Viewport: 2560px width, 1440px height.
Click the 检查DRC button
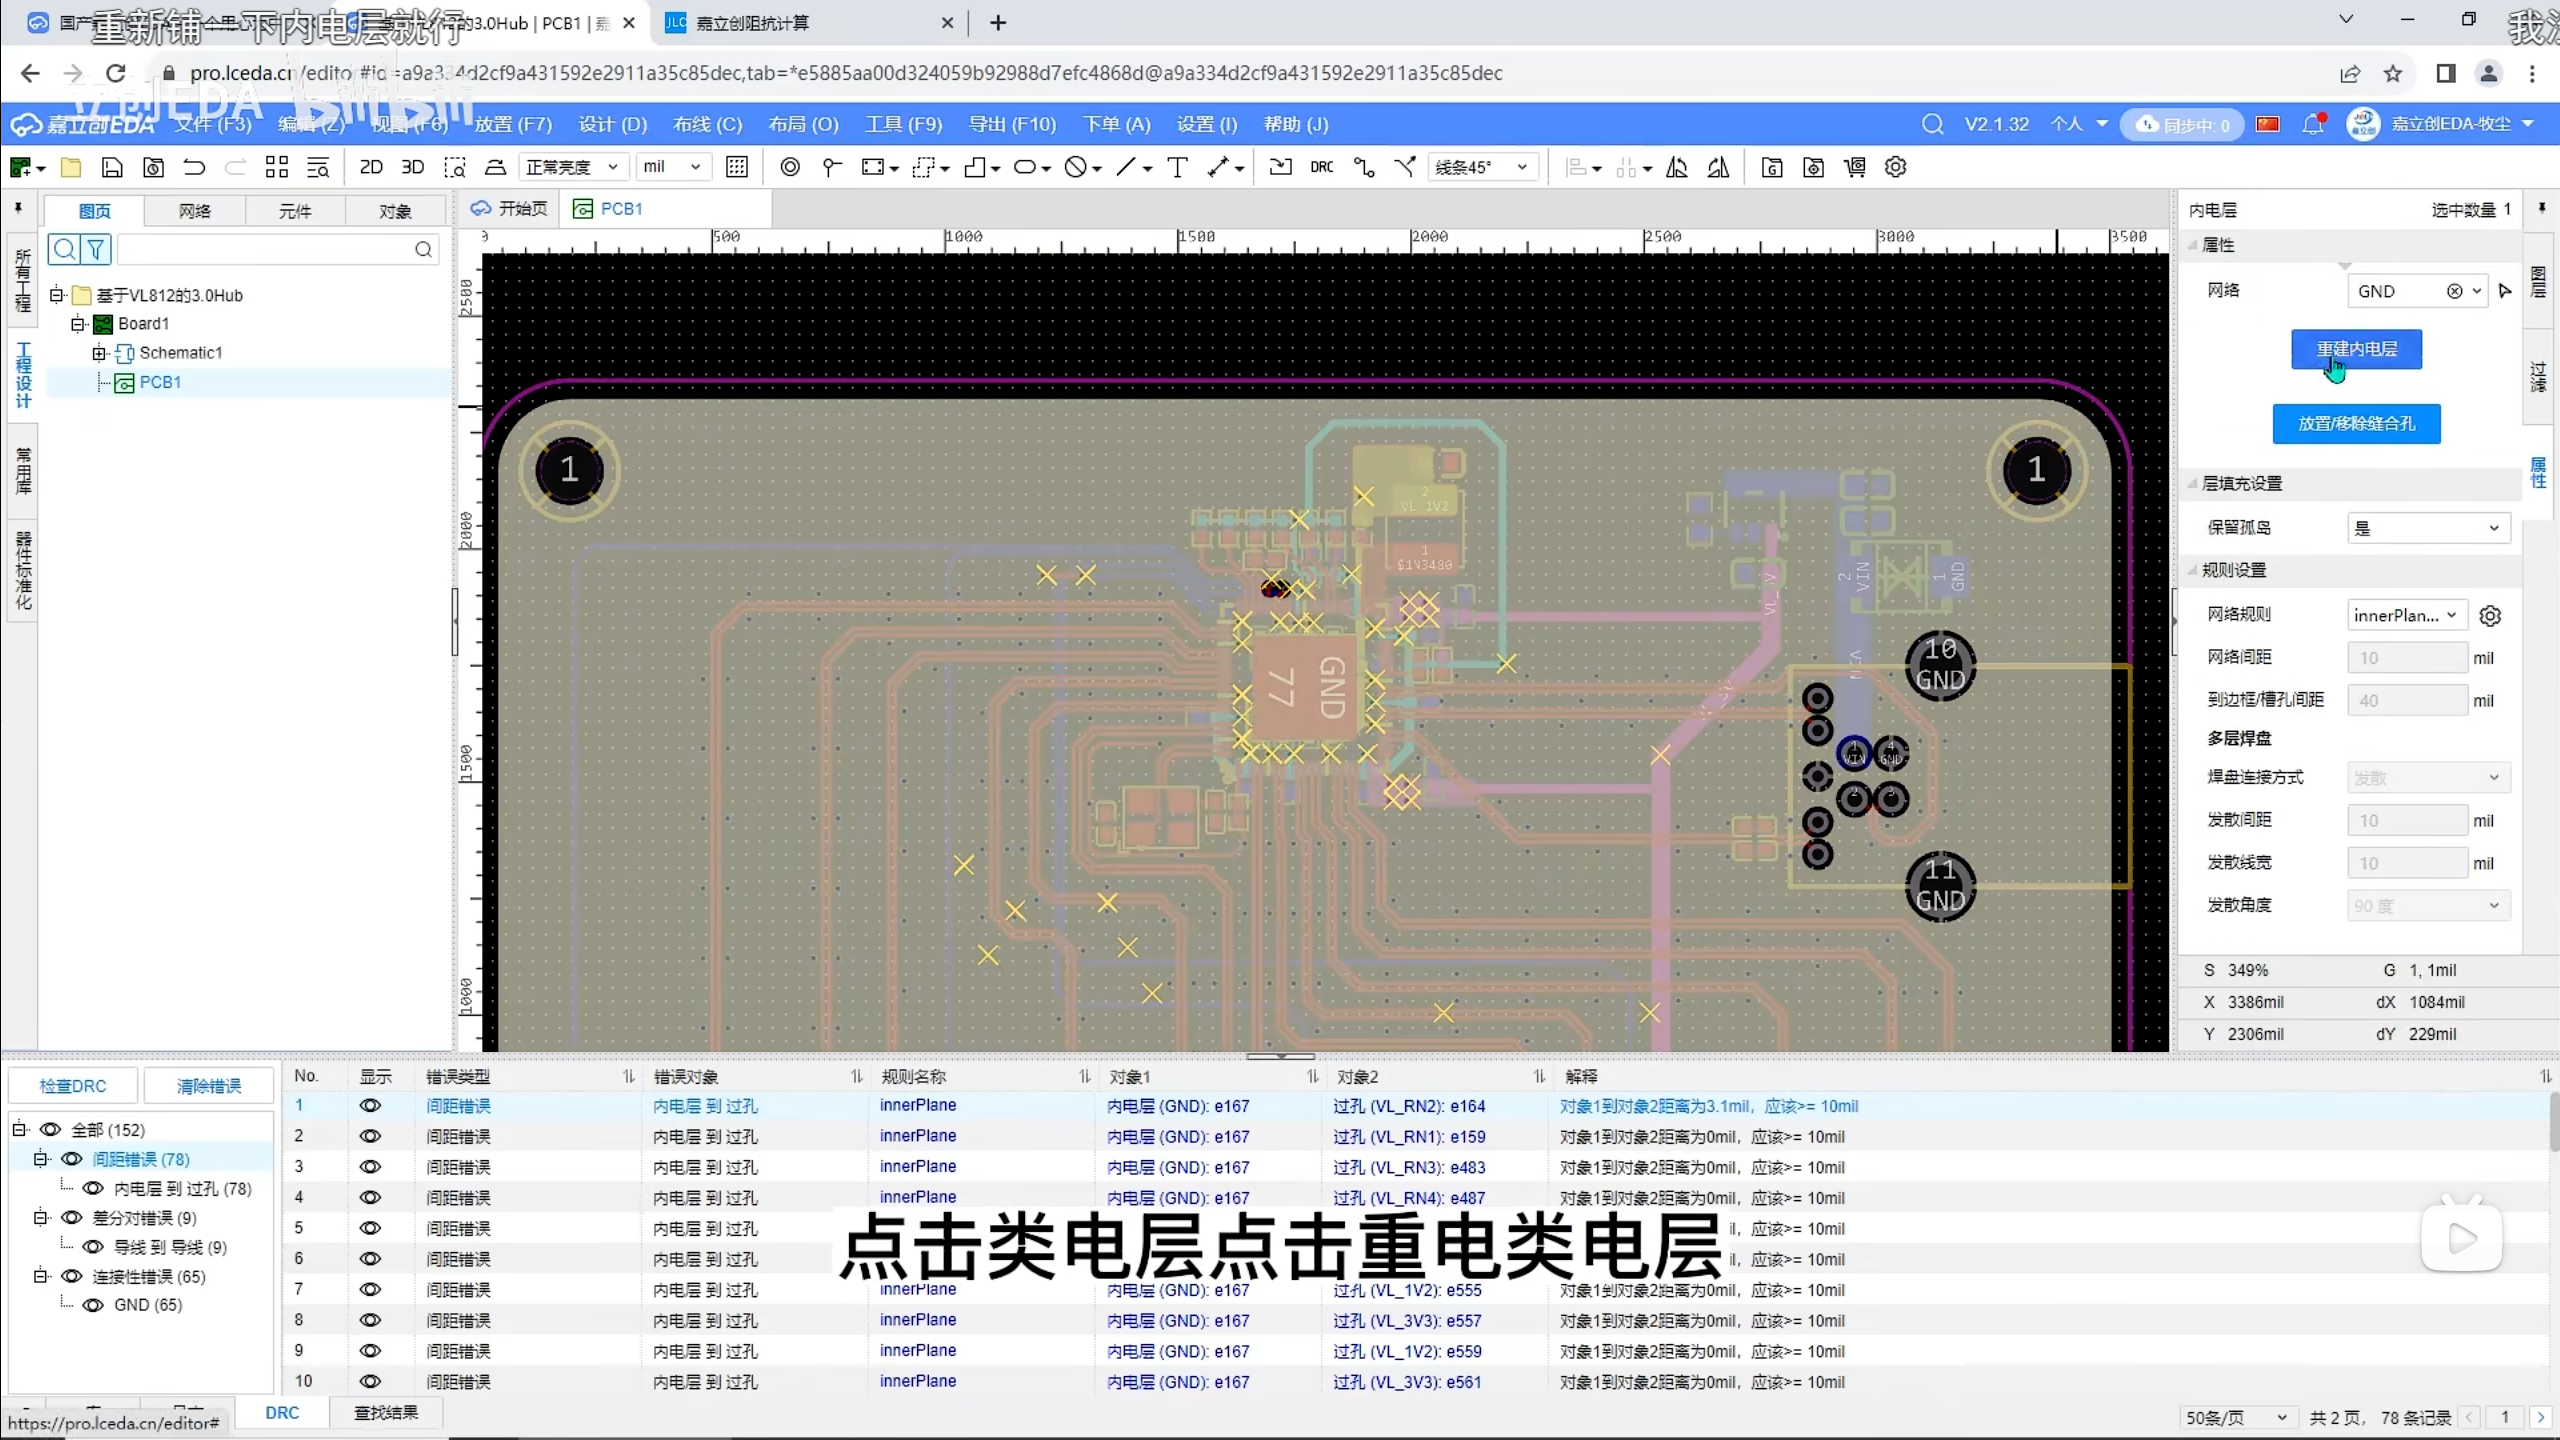click(72, 1086)
